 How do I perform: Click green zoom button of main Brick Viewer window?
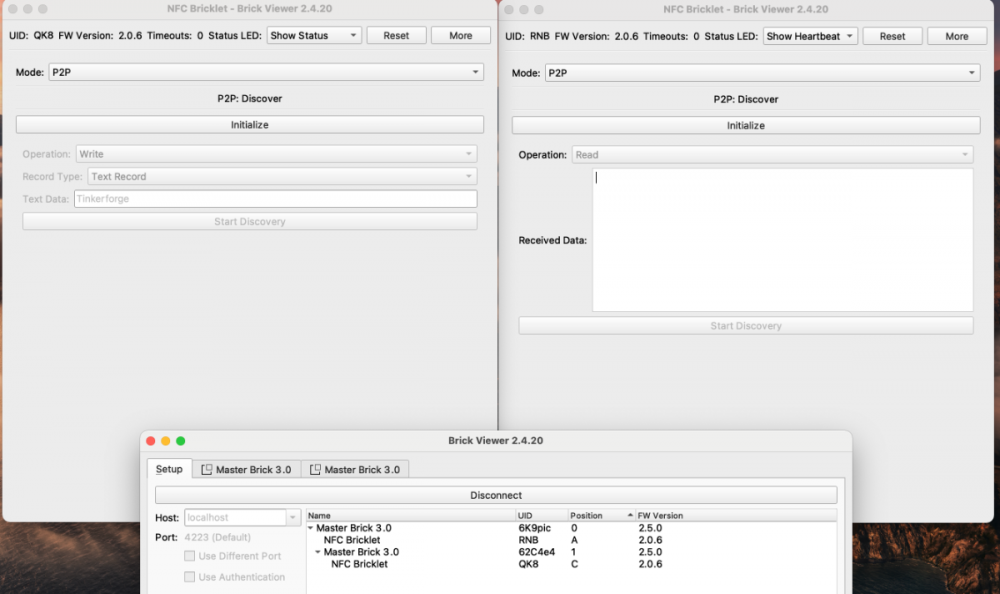tap(180, 441)
